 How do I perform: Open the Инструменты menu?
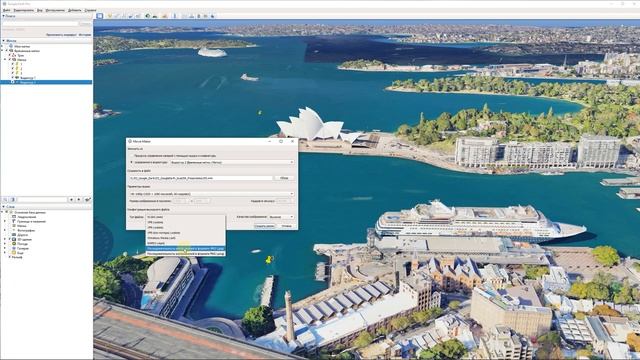[x=55, y=10]
